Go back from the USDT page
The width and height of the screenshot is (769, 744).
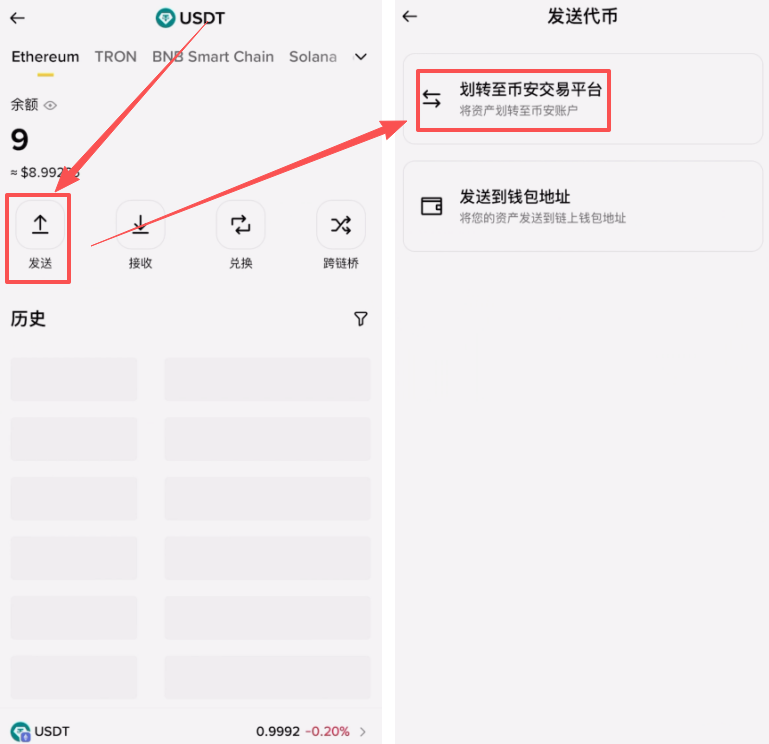pos(17,18)
